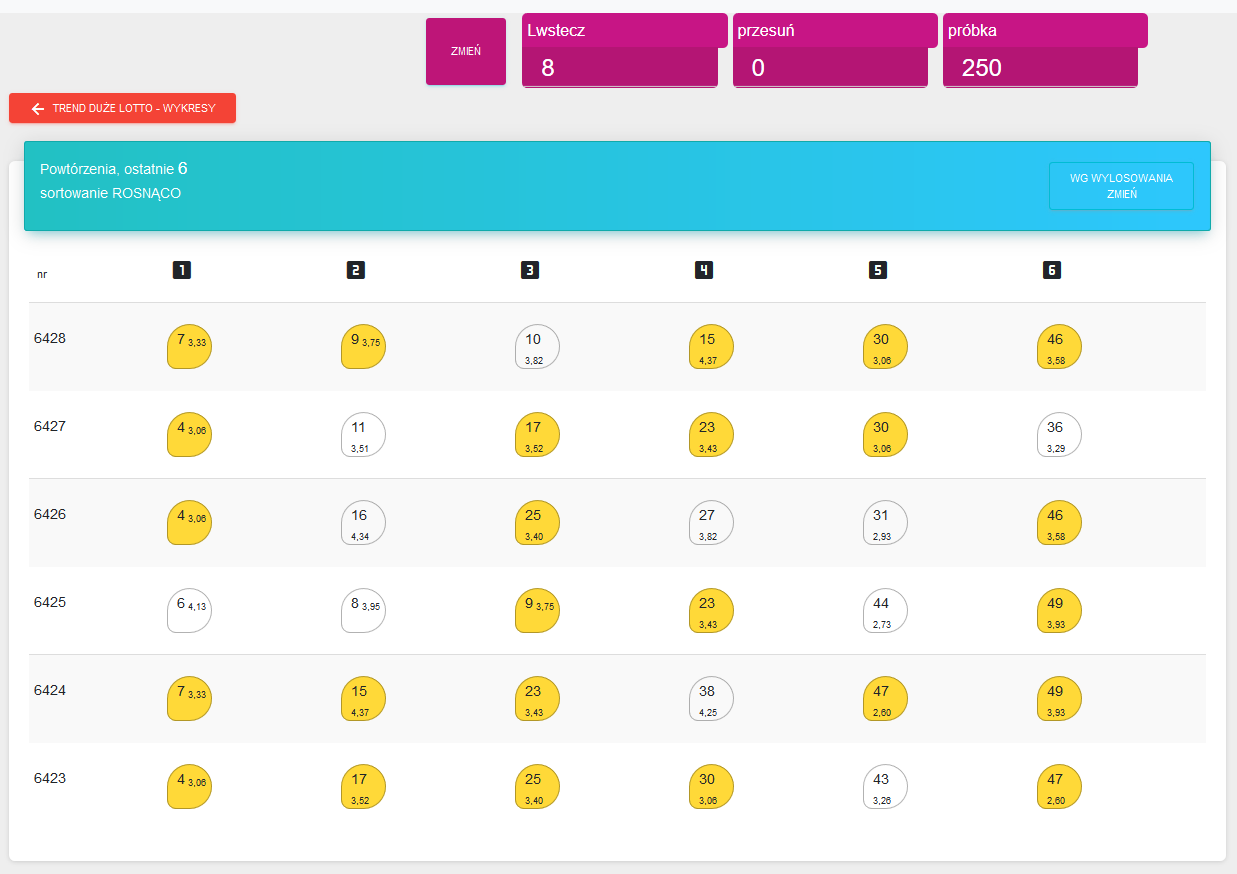1237x874 pixels.
Task: Click ball 46 in row 6428
Action: point(1059,346)
